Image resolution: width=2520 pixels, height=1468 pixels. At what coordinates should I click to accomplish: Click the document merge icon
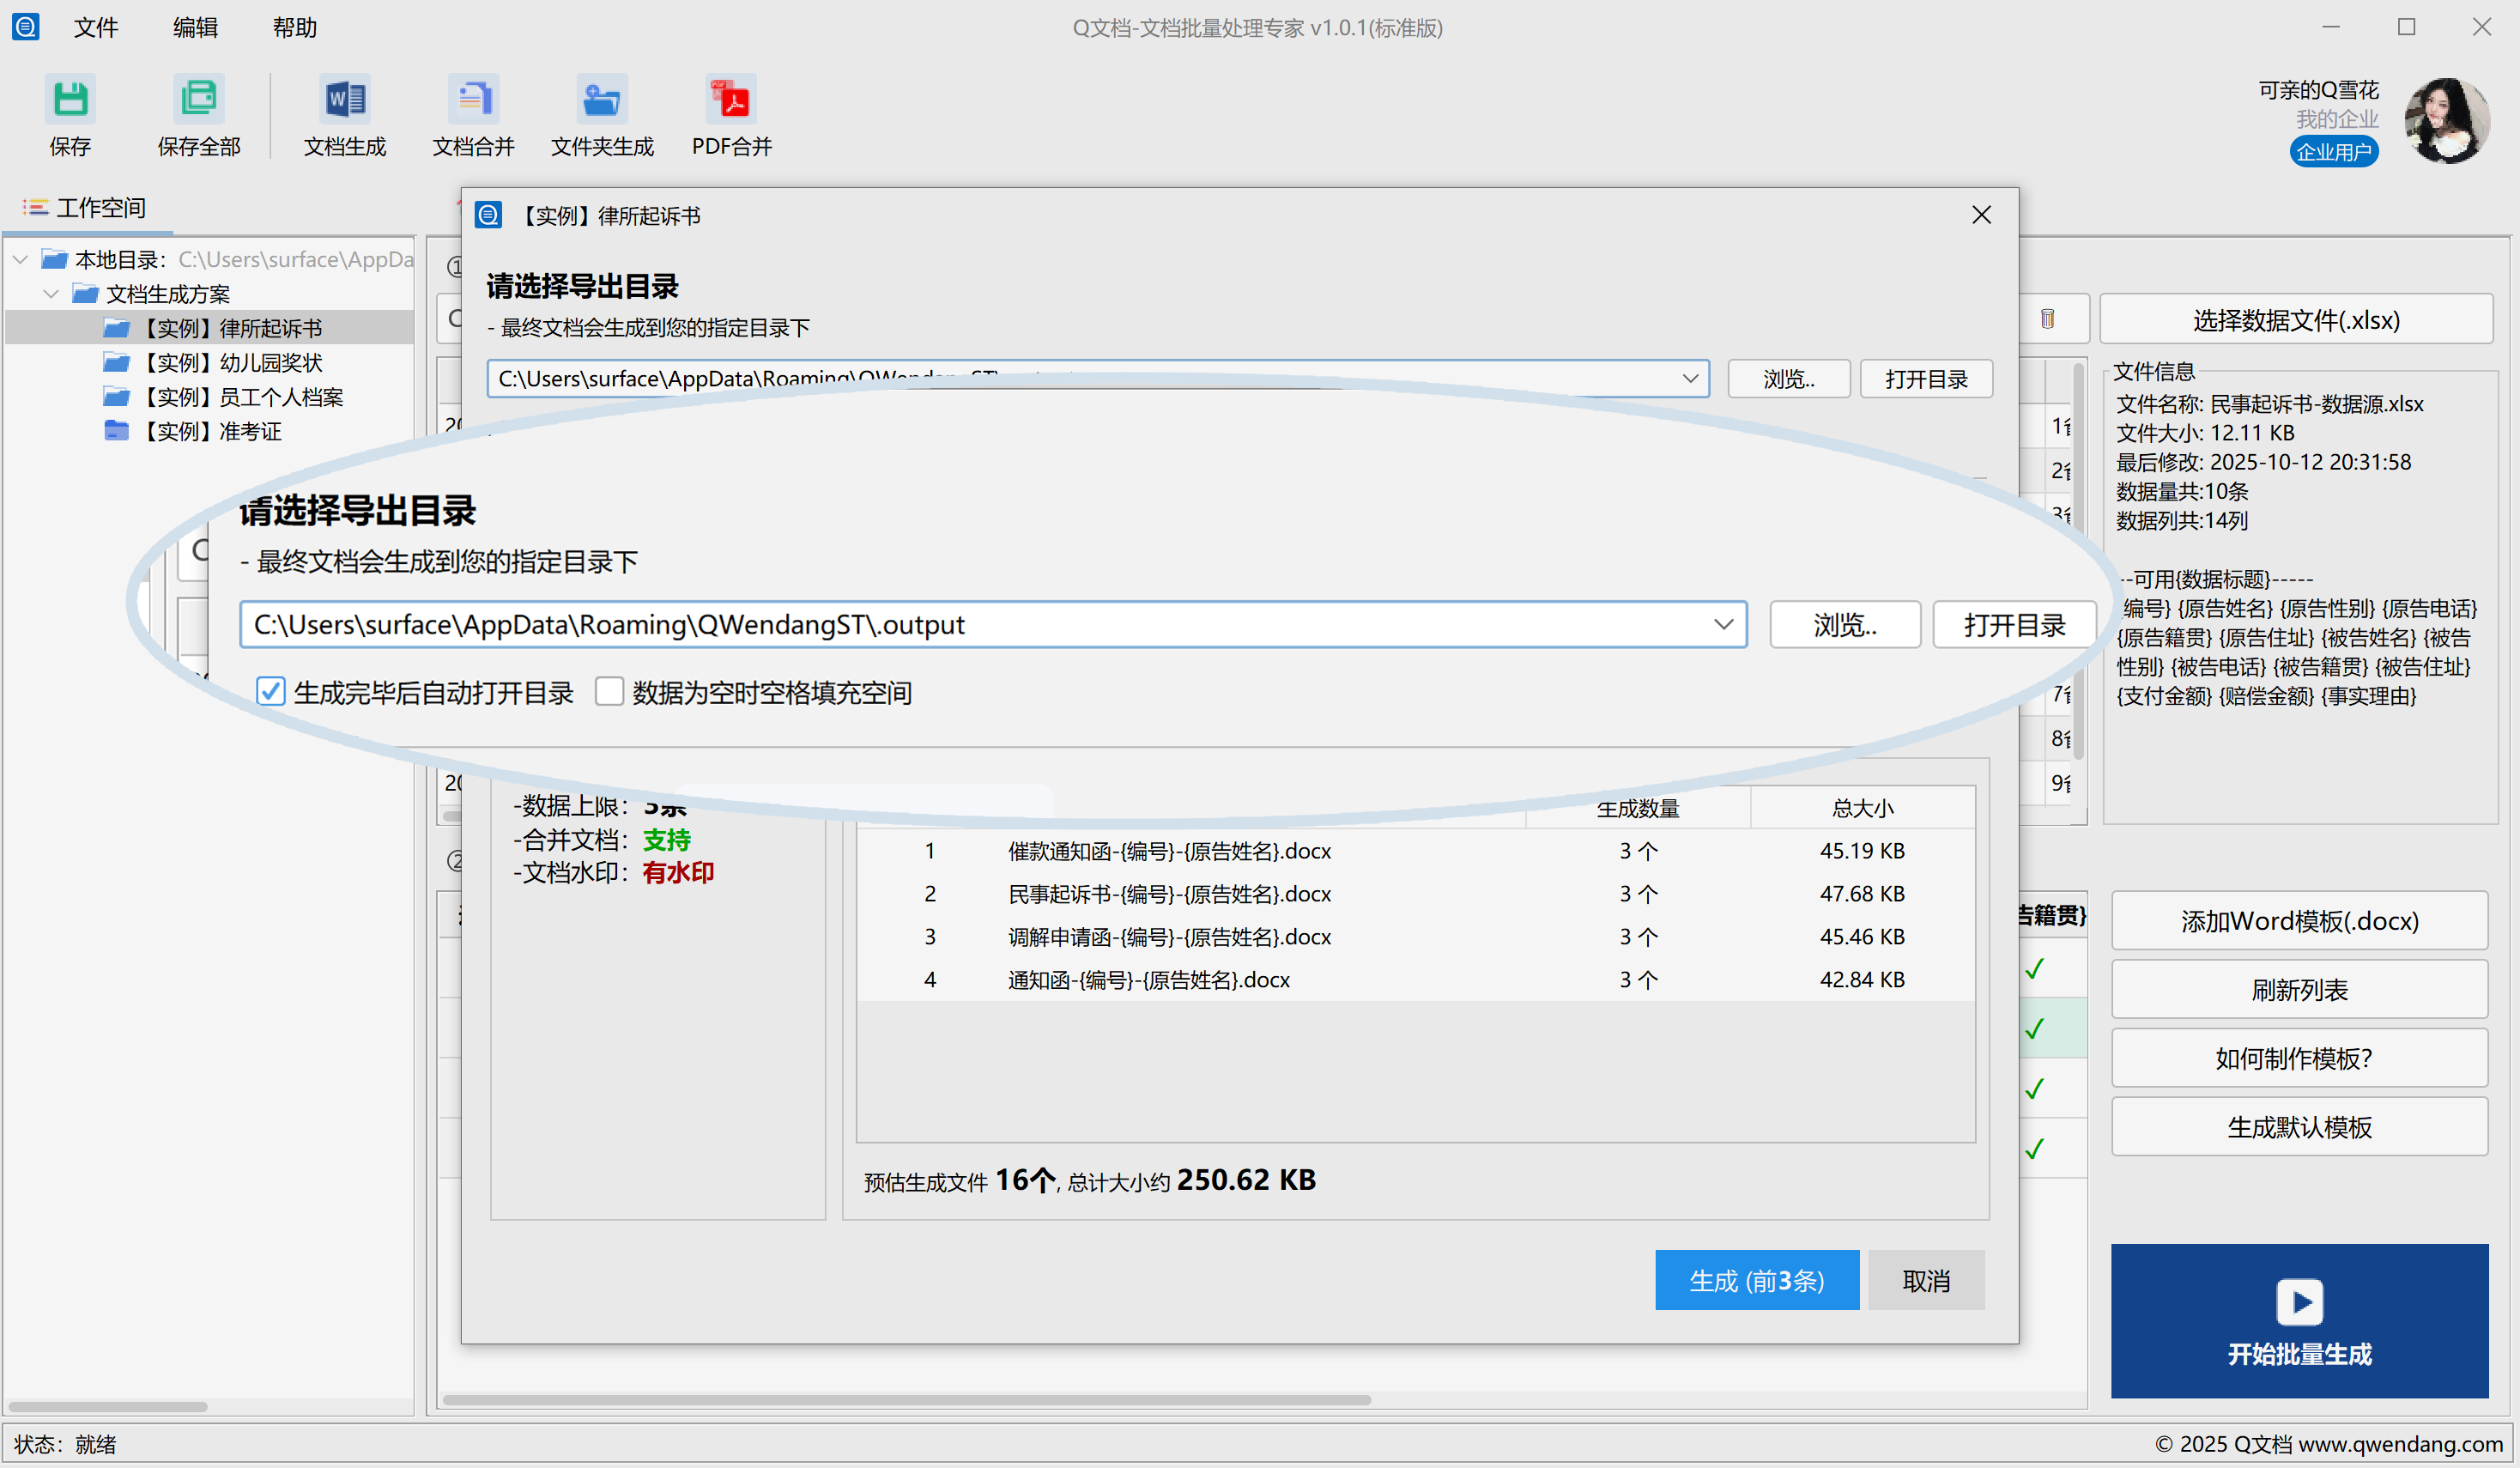473,100
